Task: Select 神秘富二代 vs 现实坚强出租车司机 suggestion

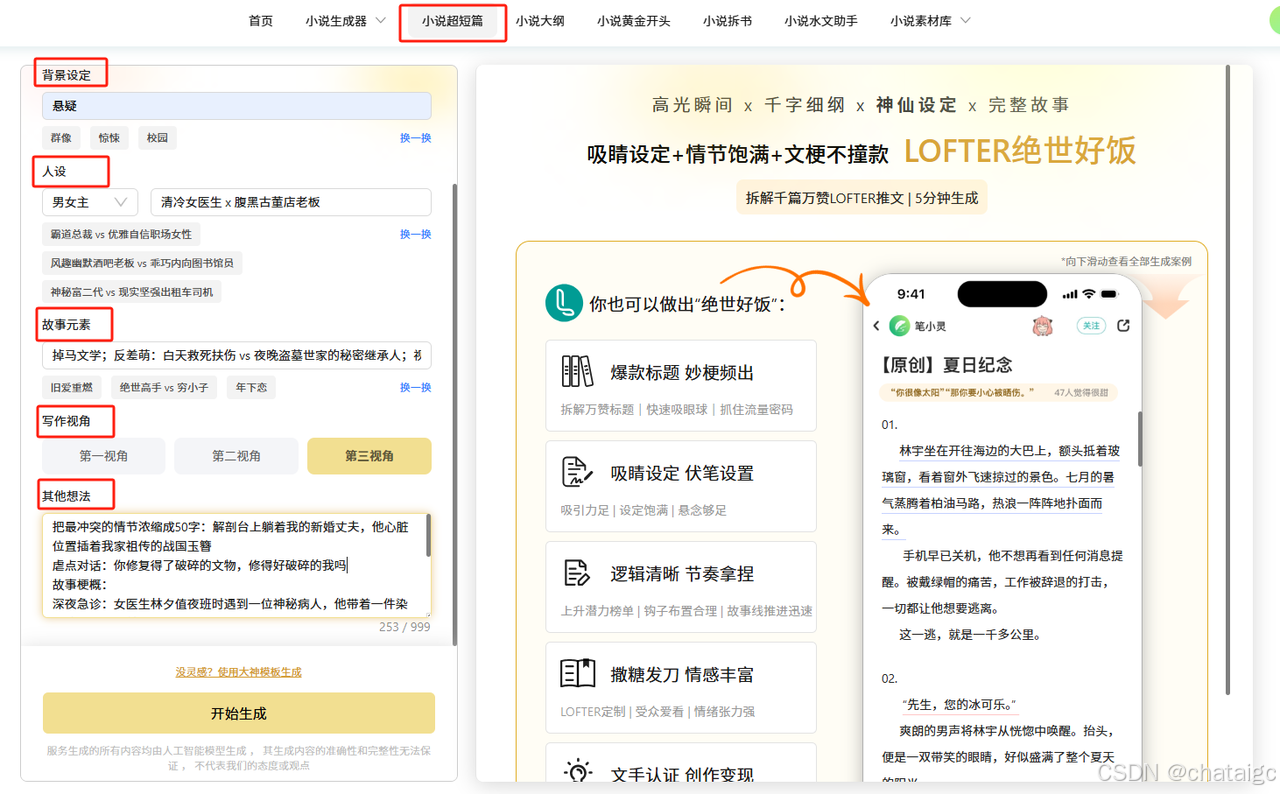Action: [x=132, y=292]
